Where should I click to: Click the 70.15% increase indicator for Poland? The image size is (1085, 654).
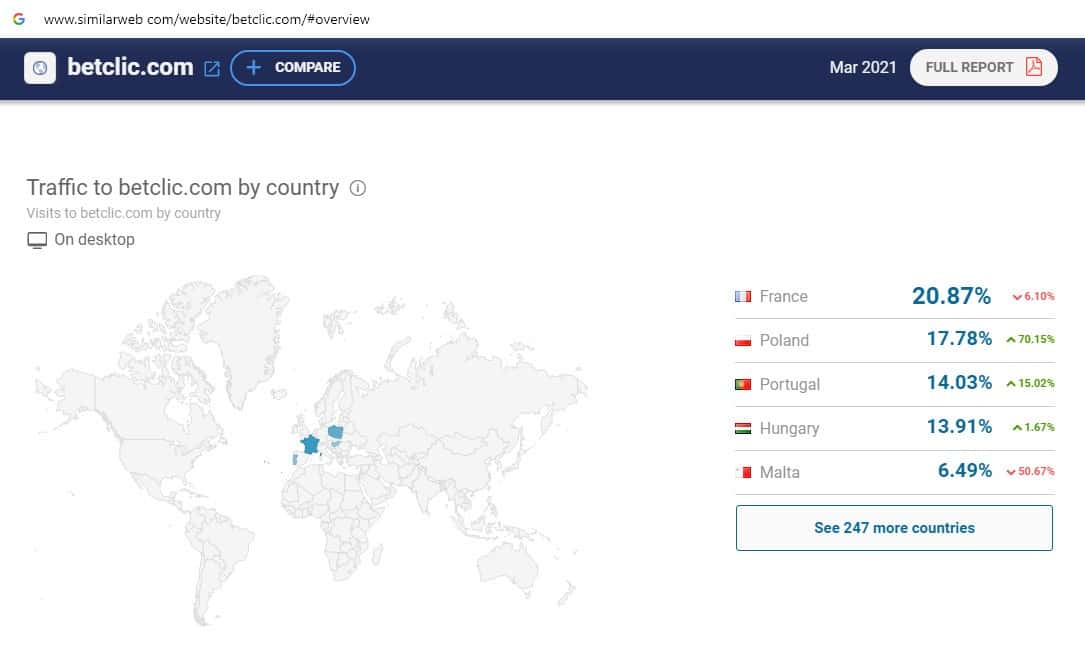pos(1030,339)
